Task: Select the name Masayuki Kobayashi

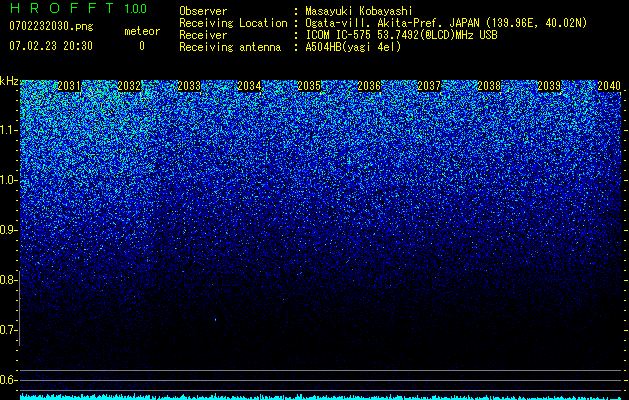Action: tap(359, 11)
